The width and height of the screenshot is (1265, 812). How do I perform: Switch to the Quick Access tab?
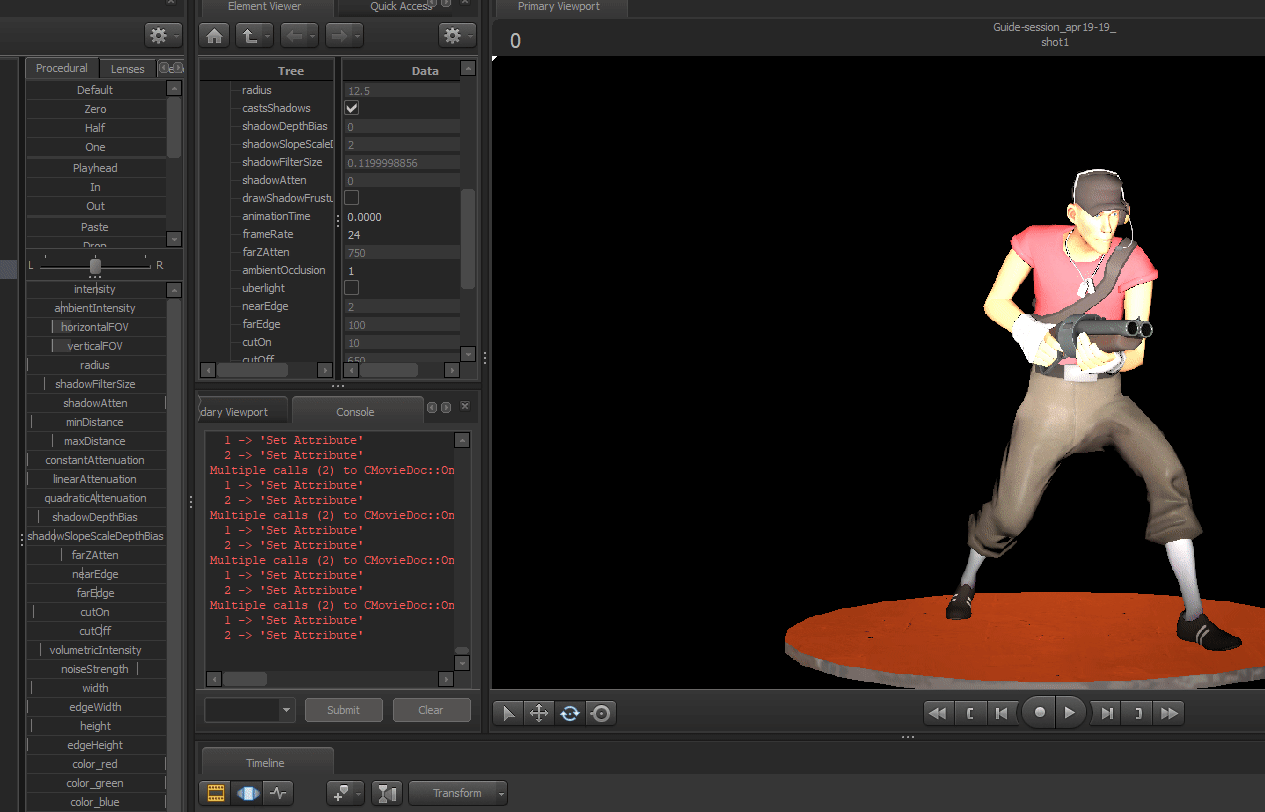pos(400,6)
